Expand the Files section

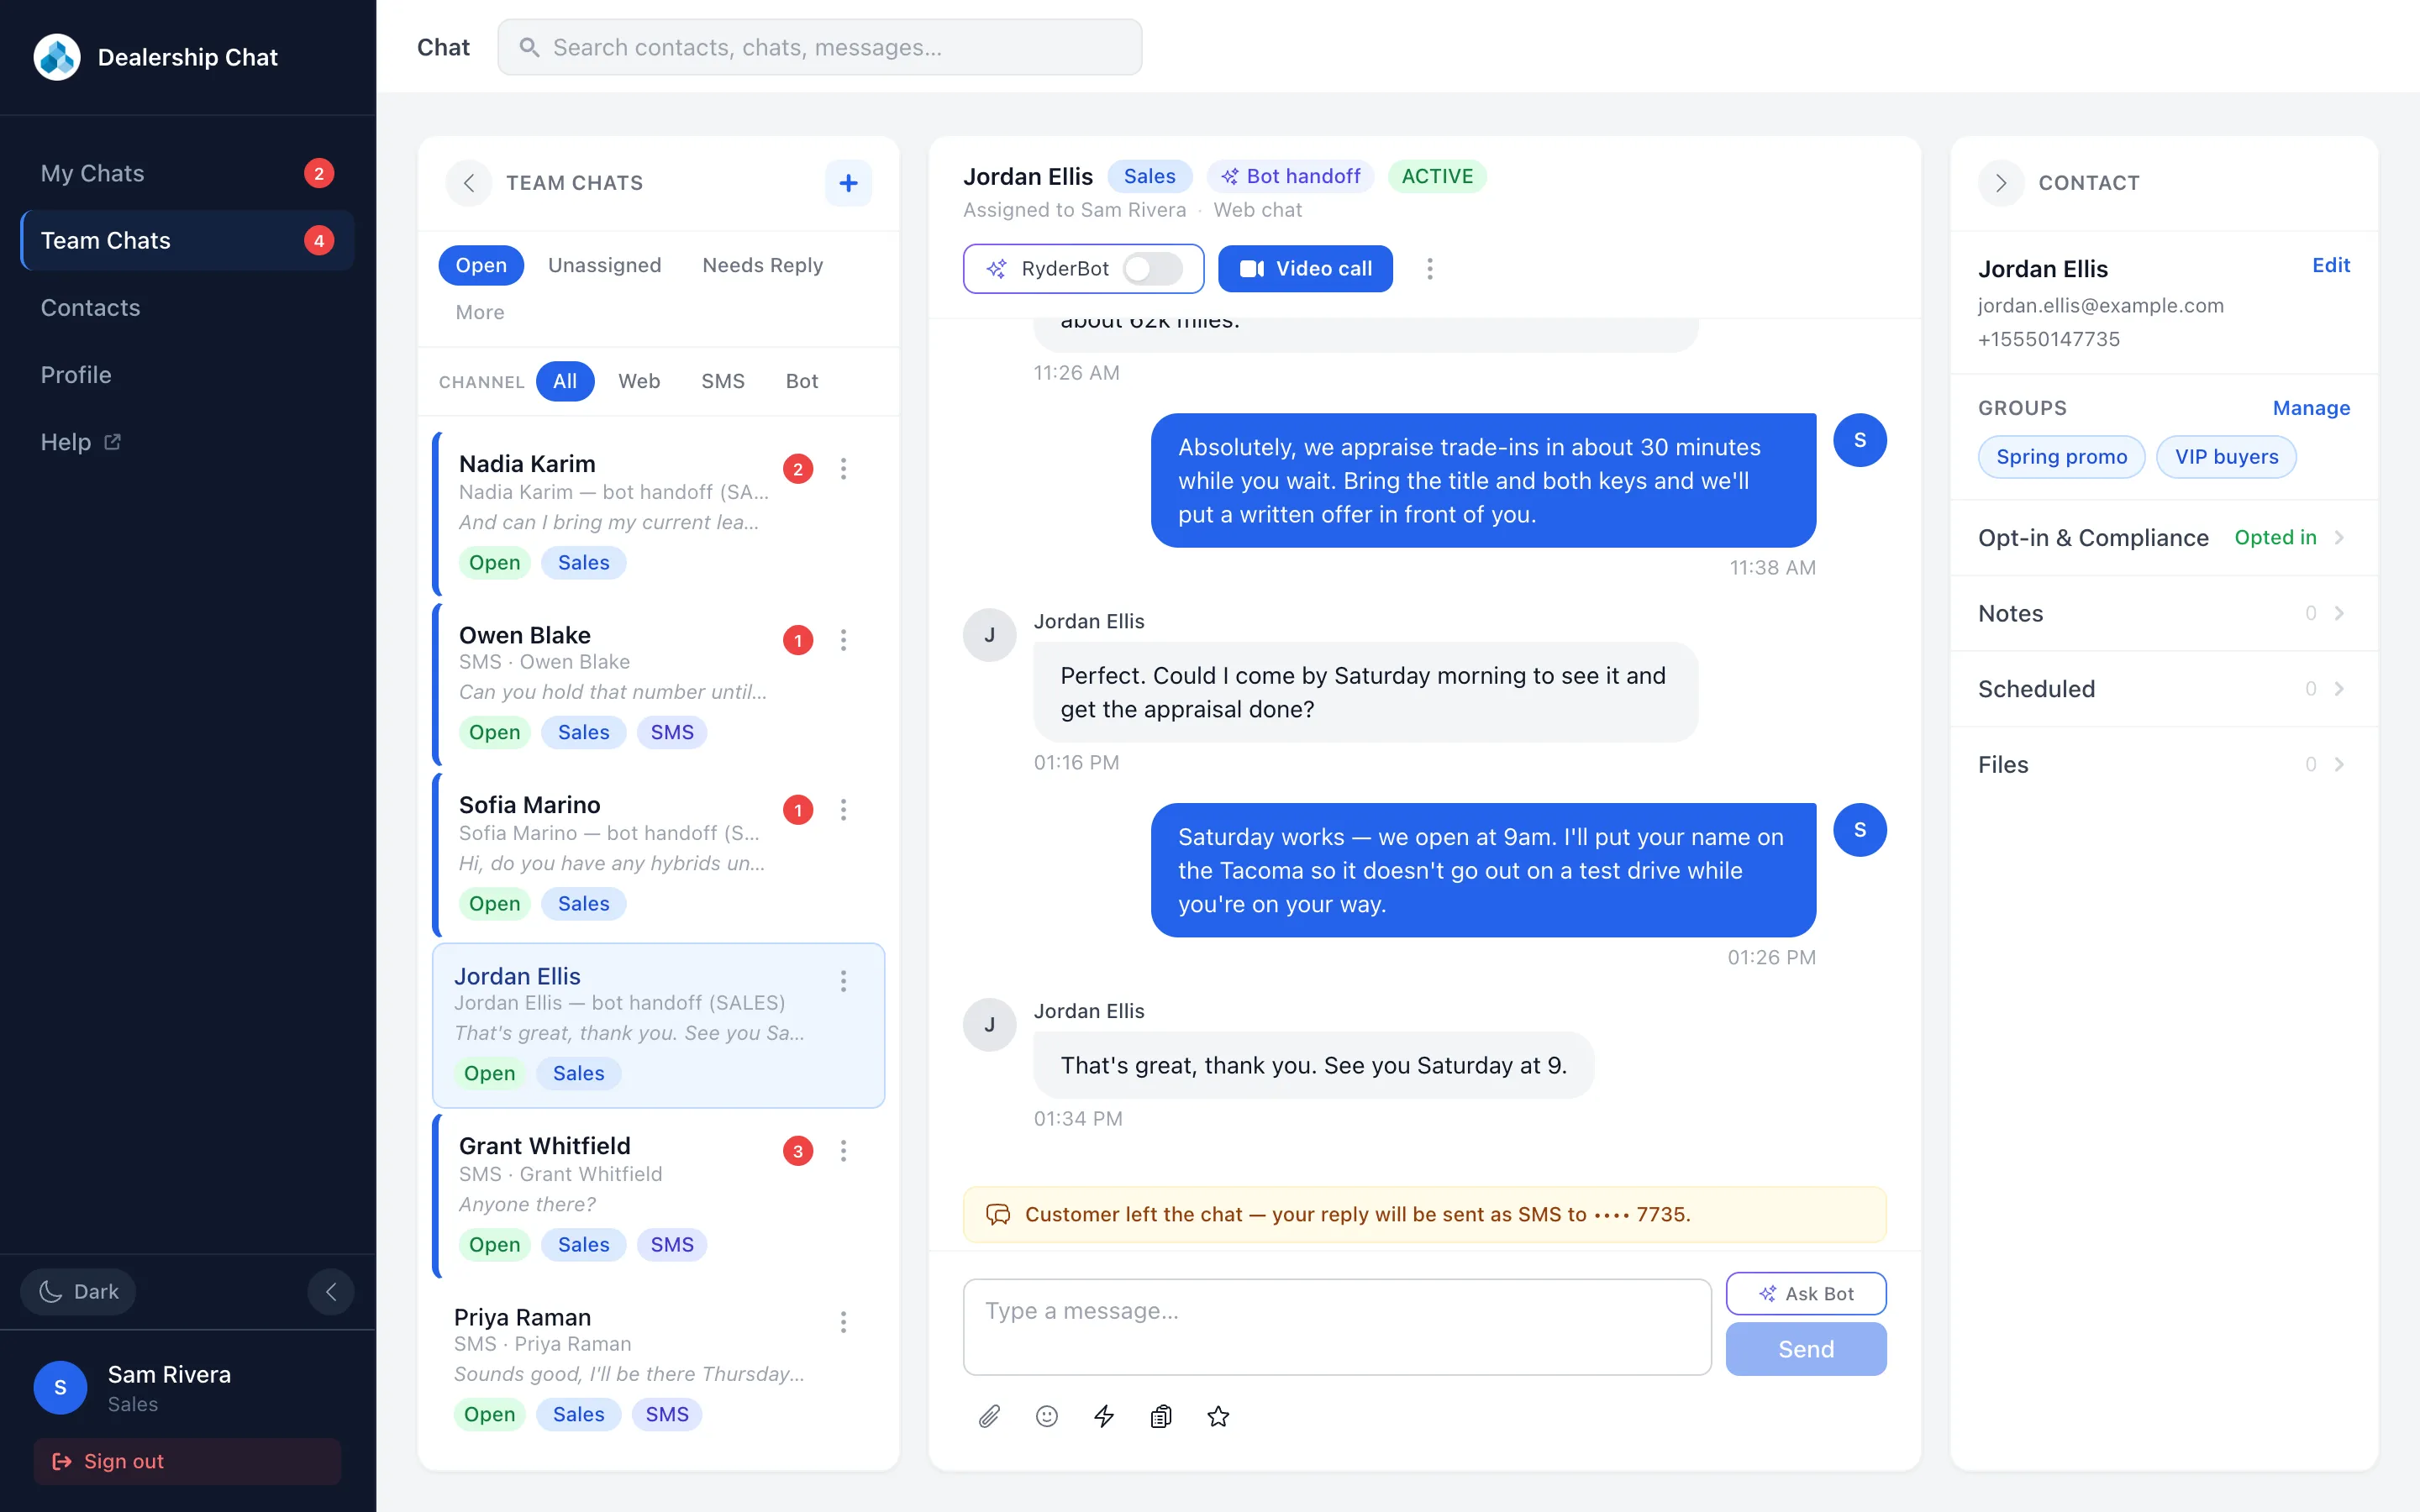click(x=2164, y=764)
